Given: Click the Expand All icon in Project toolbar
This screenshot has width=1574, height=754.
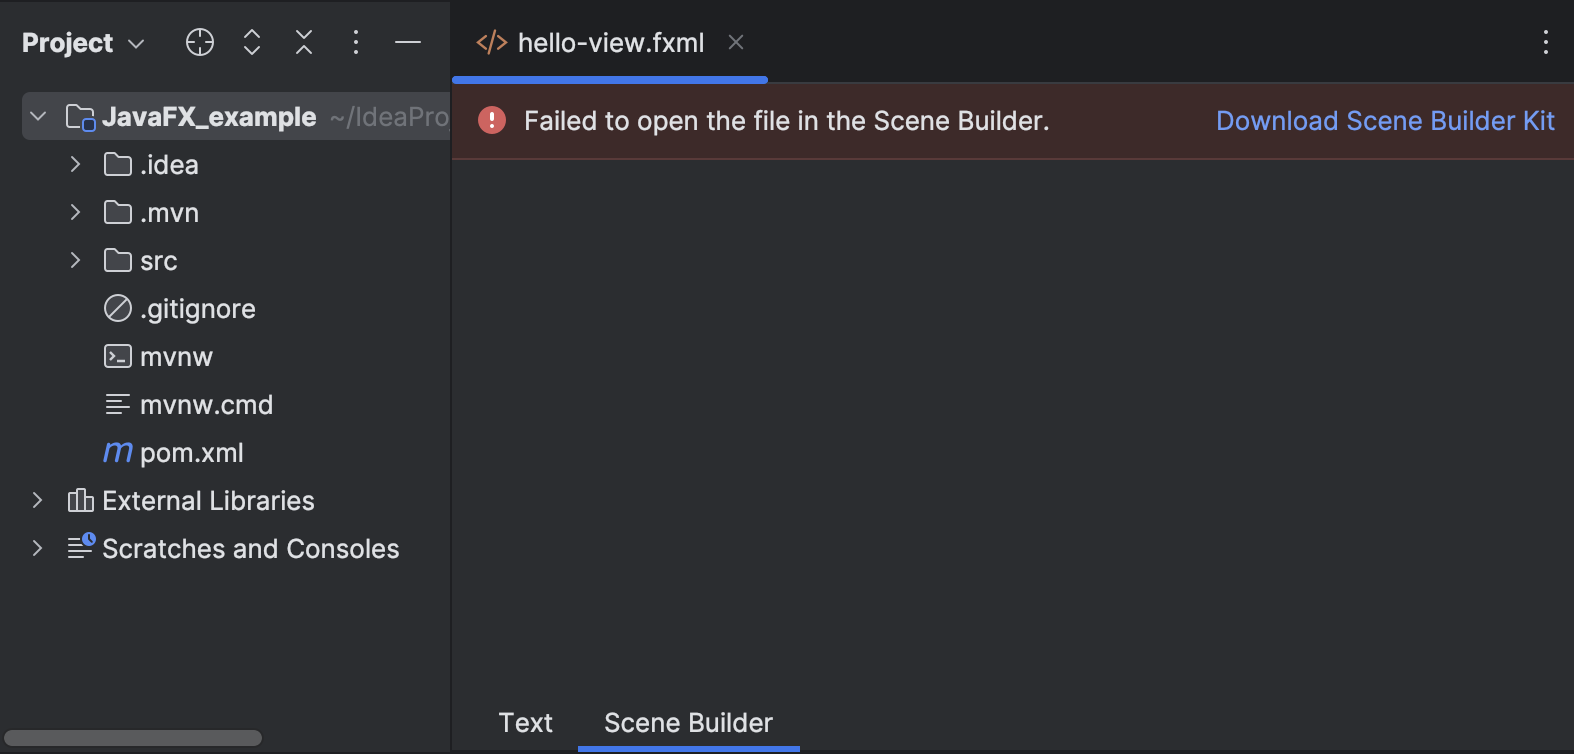Looking at the screenshot, I should point(251,42).
